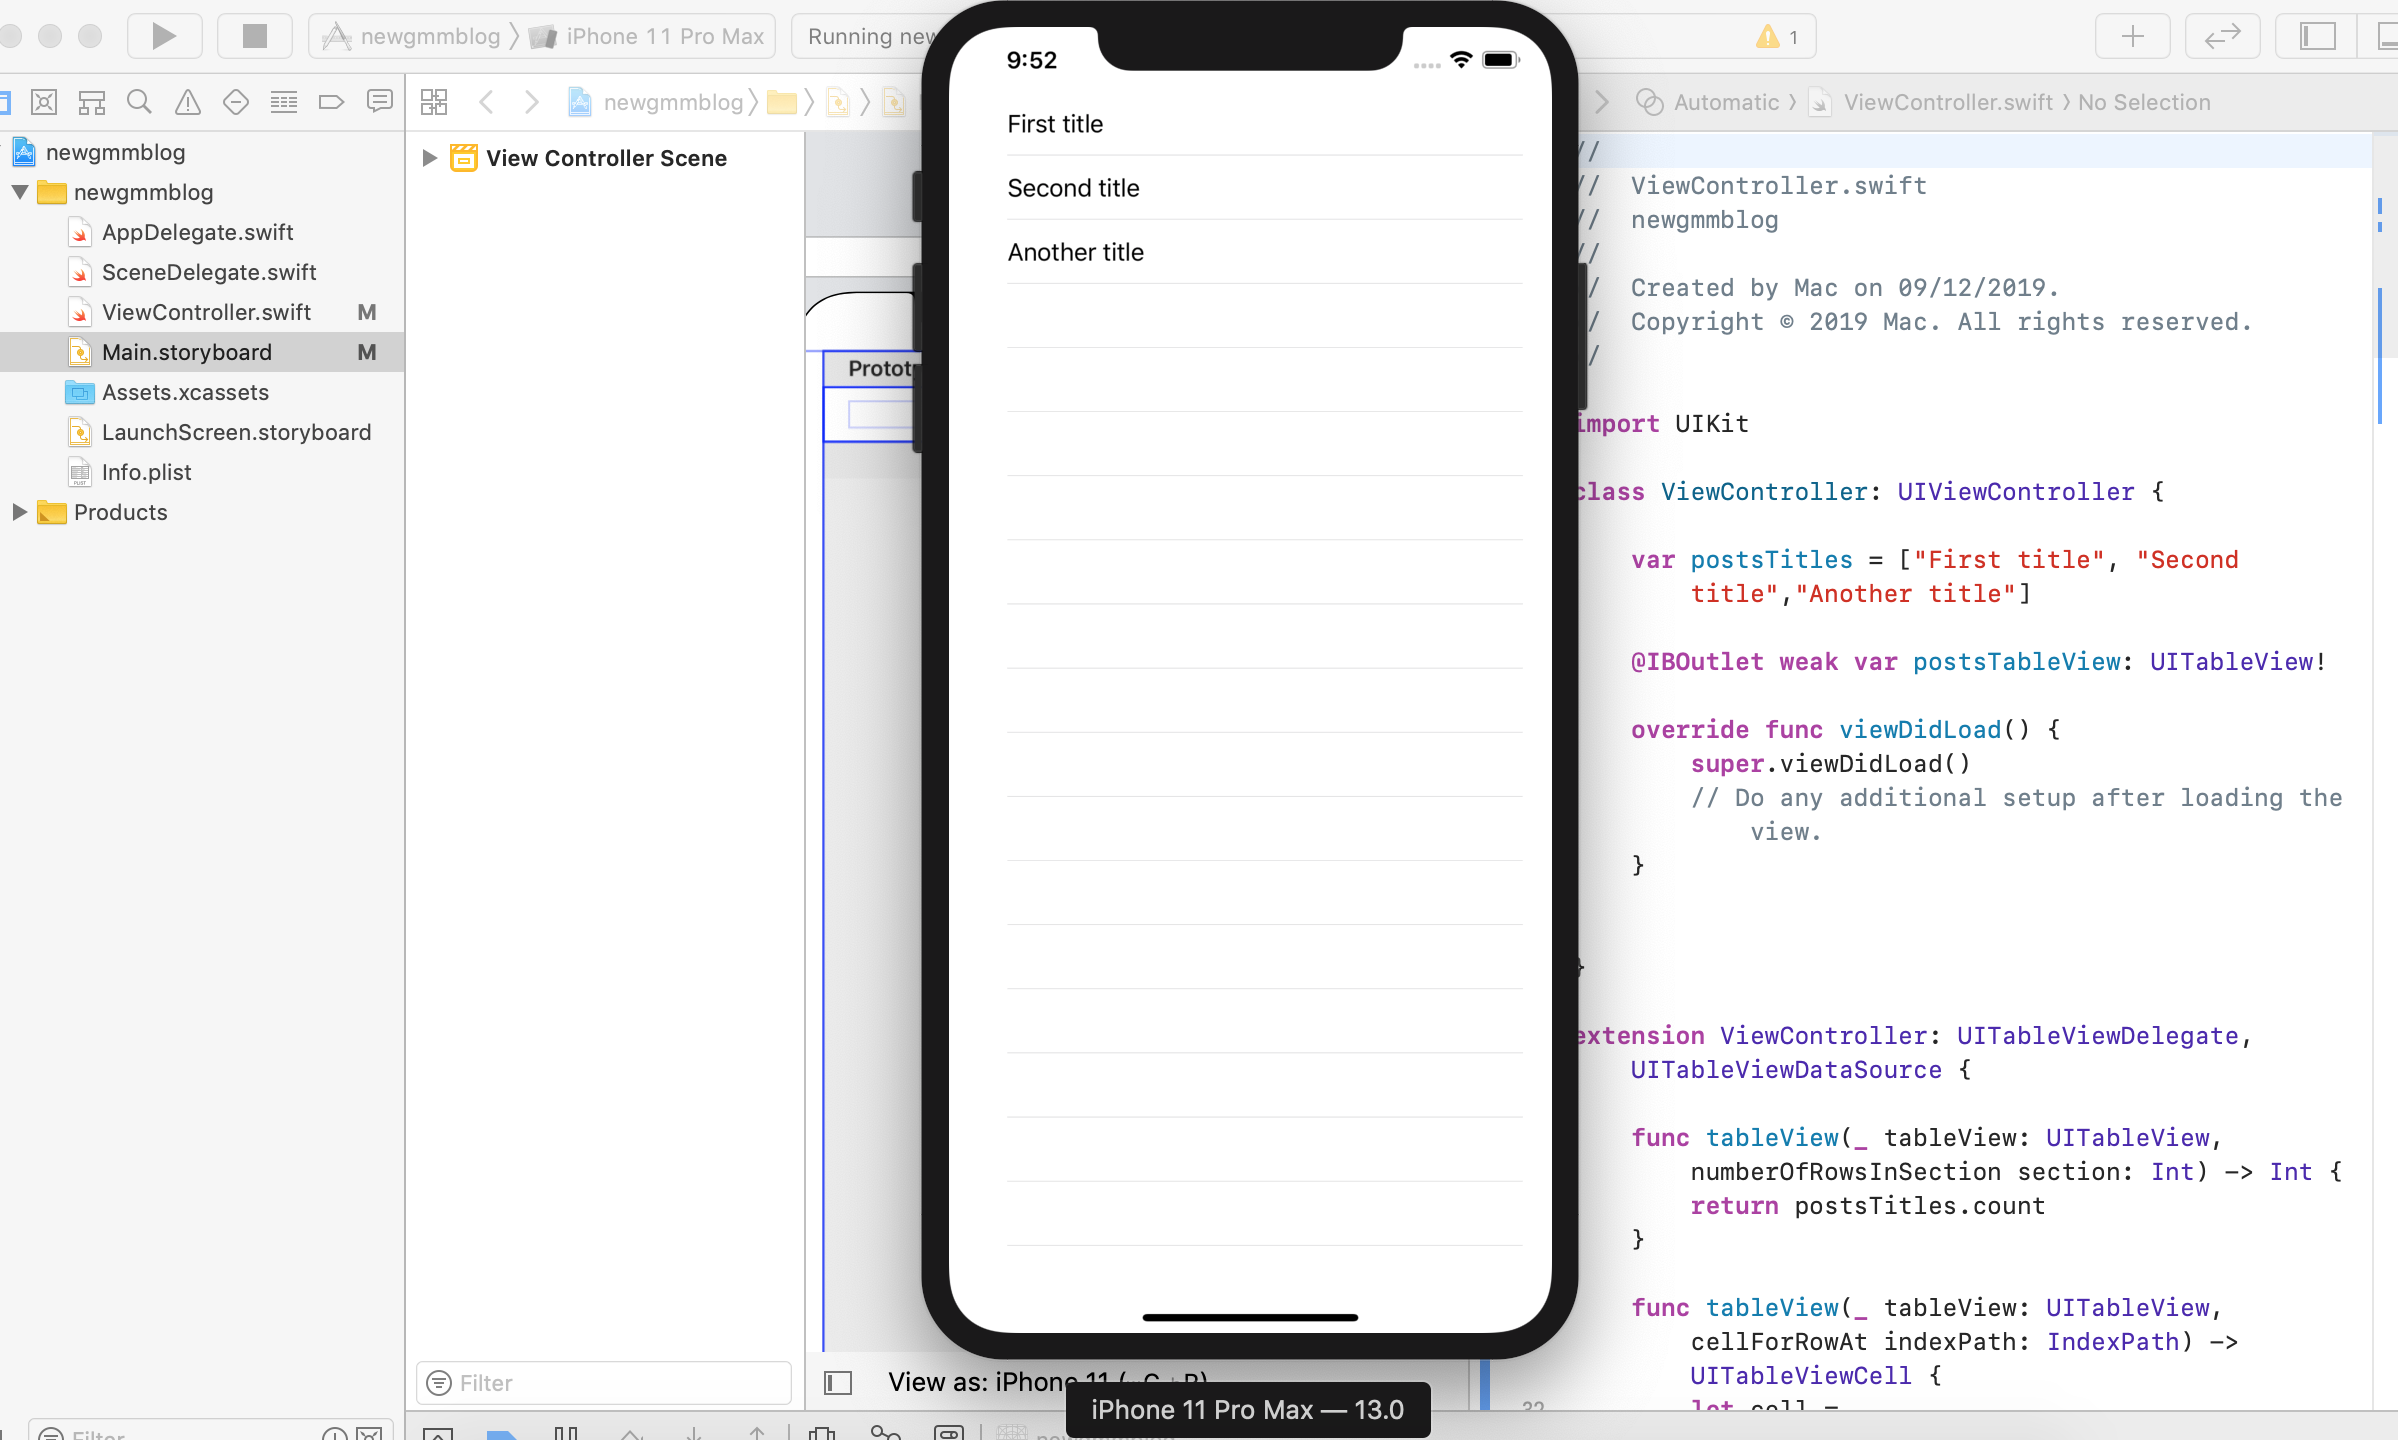Toggle the document outline sidebar button
Screen dimensions: 2398x1440
[838, 1383]
